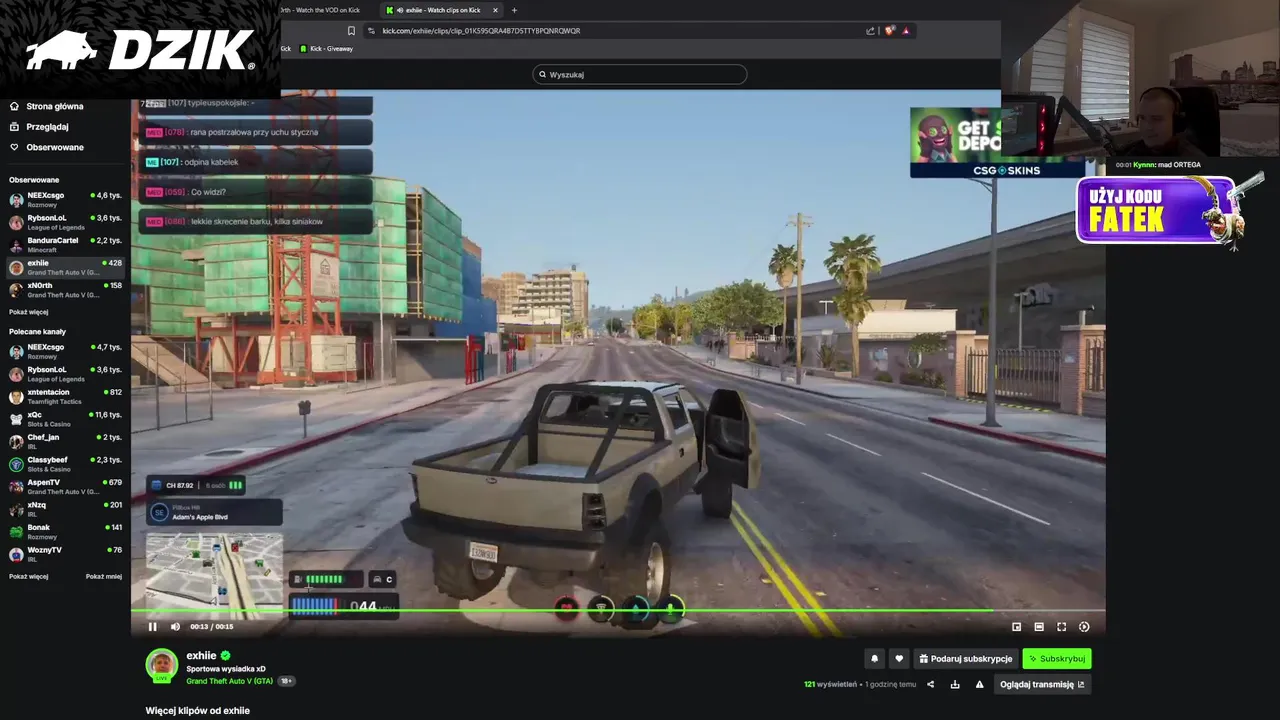Pause the clip playback
The width and height of the screenshot is (1280, 720).
coord(153,627)
